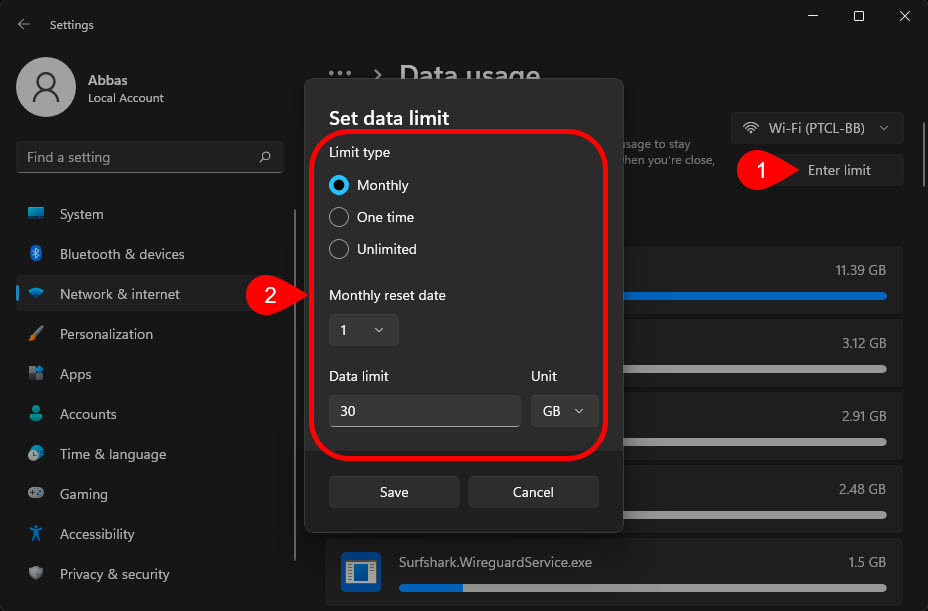Minimize the Settings window
Viewport: 928px width, 611px height.
tap(813, 17)
